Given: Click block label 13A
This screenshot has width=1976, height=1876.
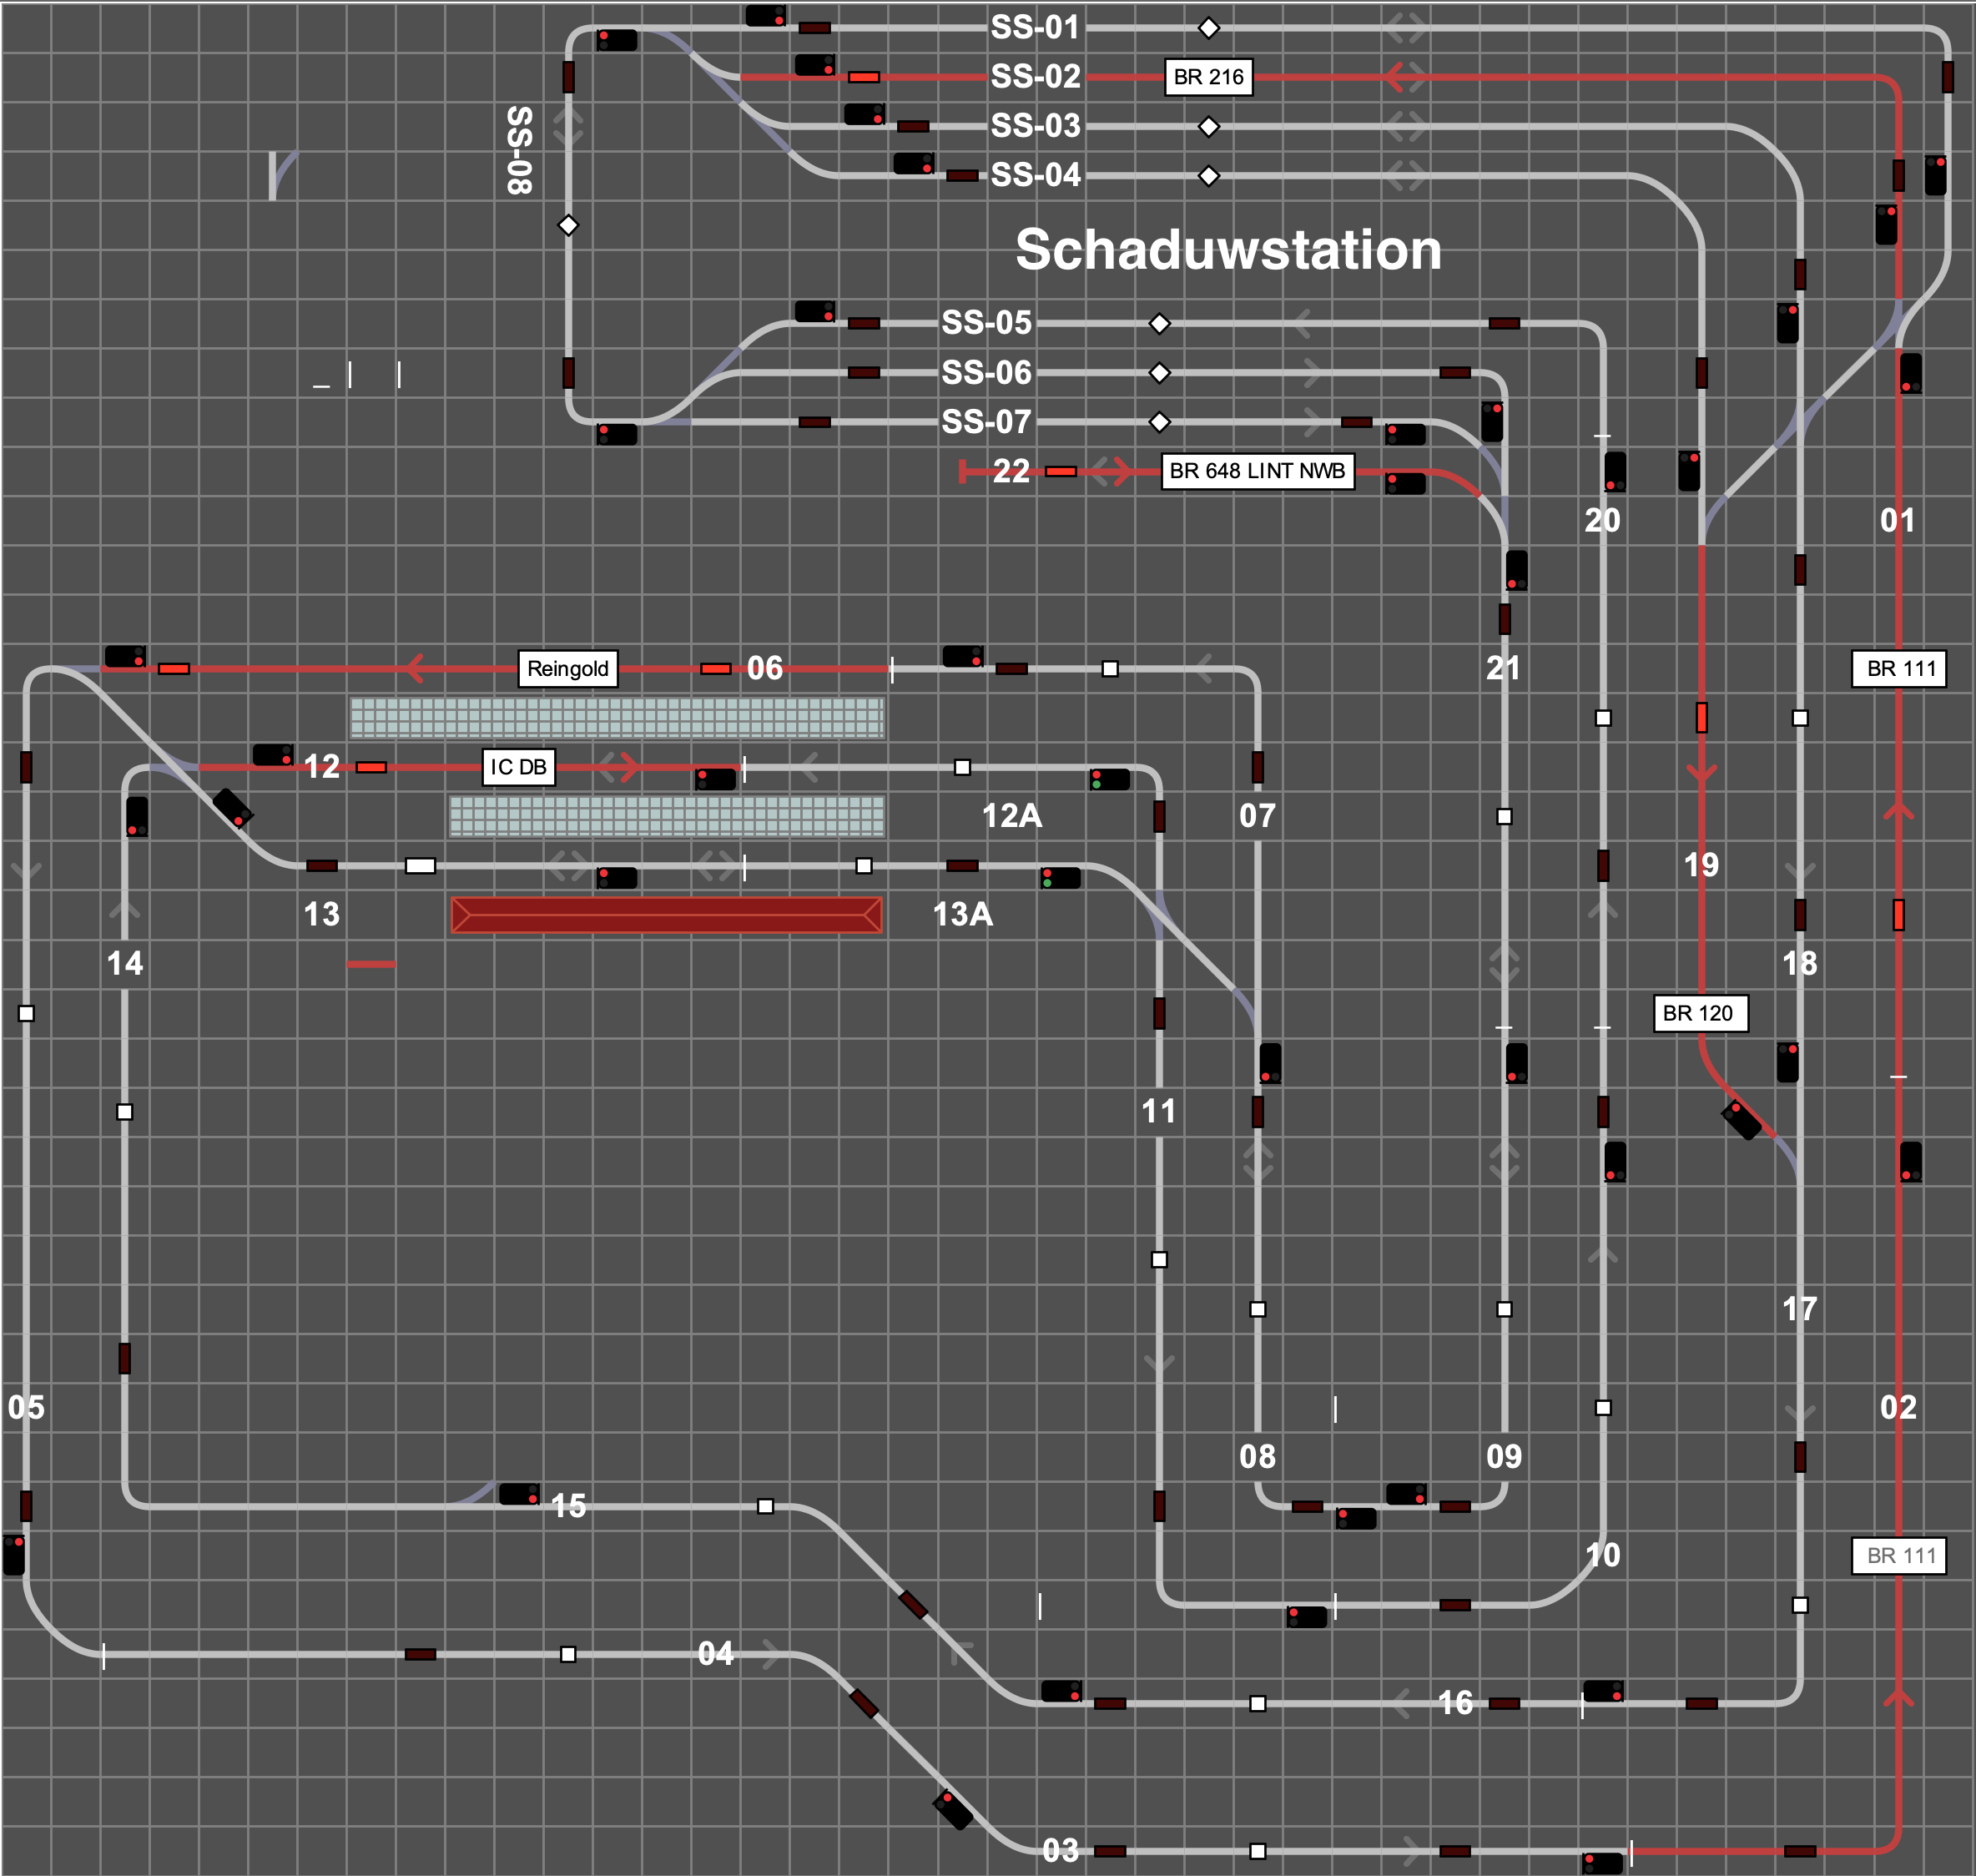Looking at the screenshot, I should tap(962, 914).
